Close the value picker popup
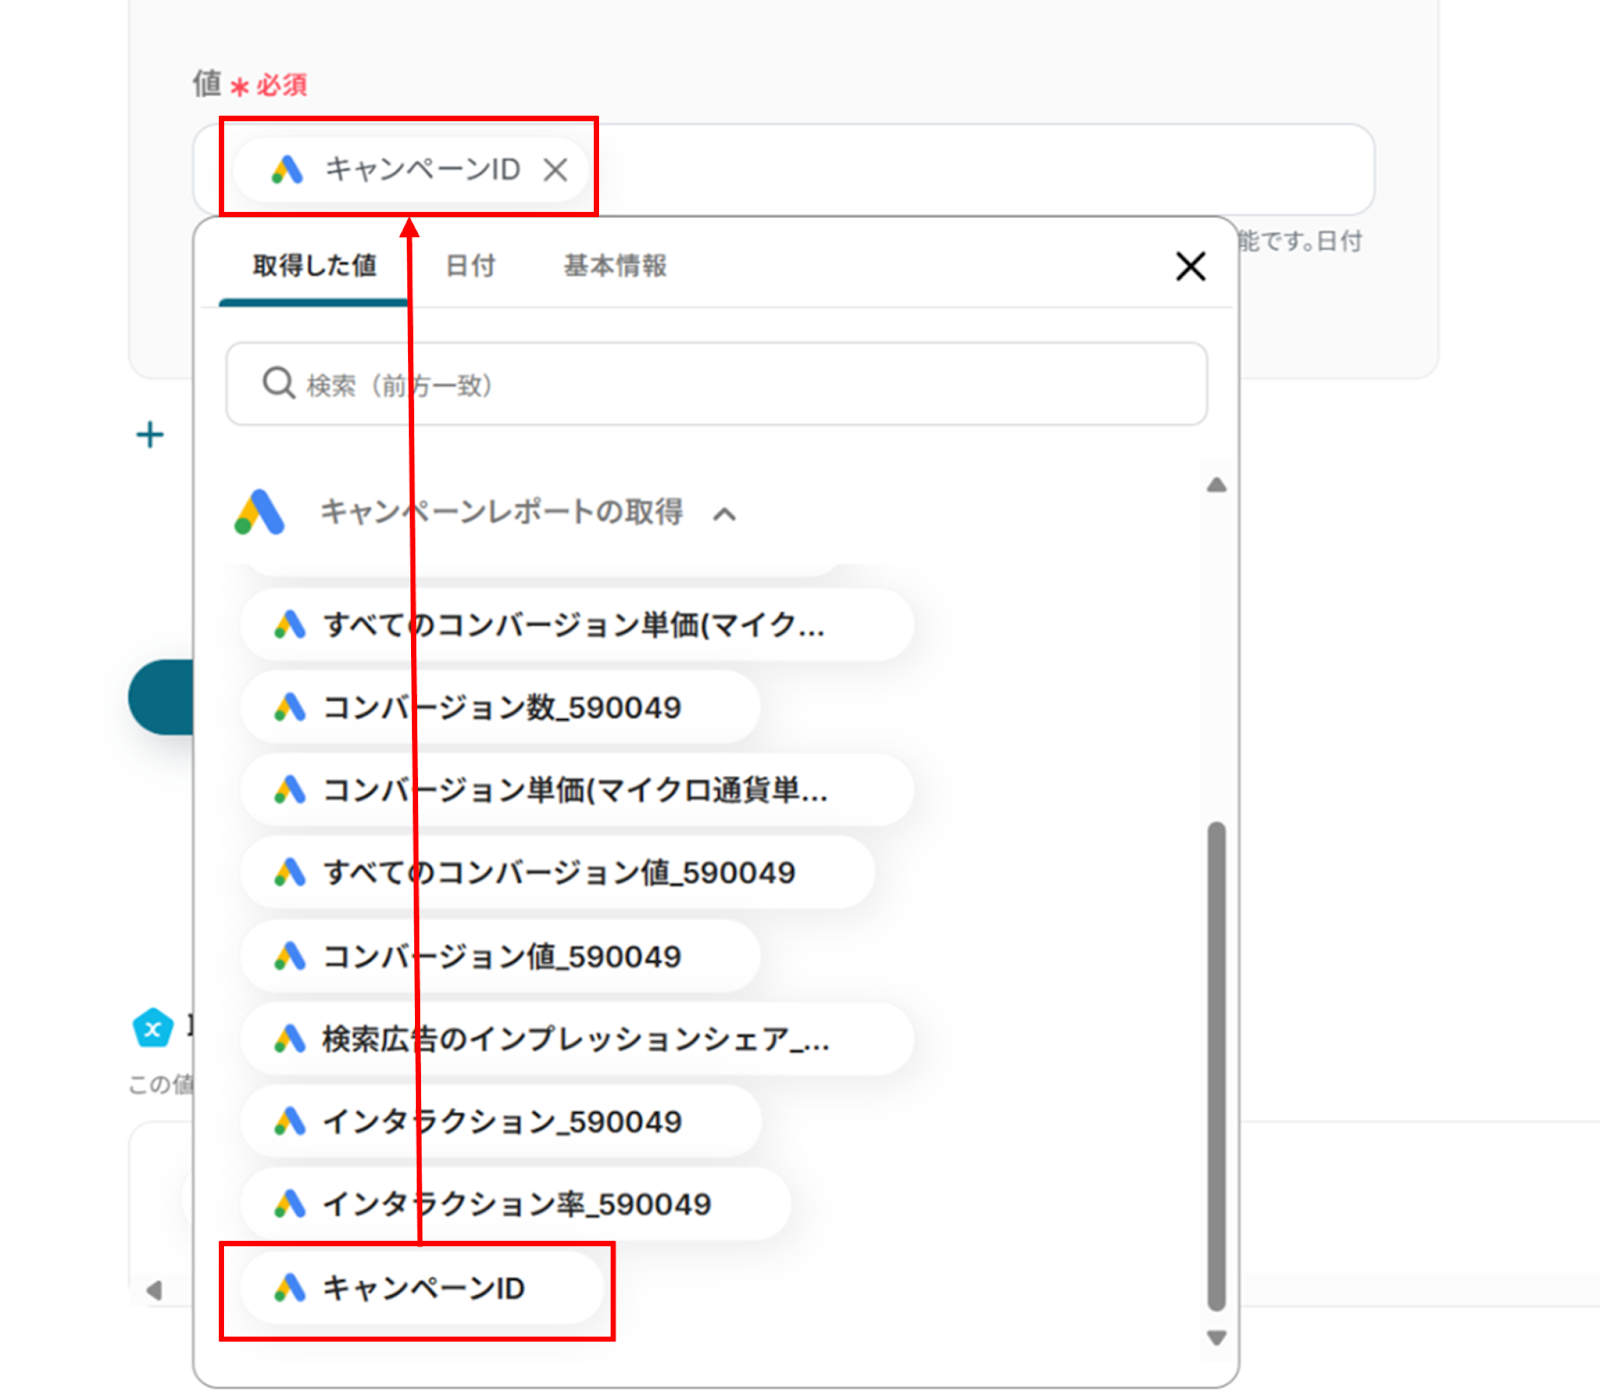1600x1395 pixels. click(x=1190, y=266)
